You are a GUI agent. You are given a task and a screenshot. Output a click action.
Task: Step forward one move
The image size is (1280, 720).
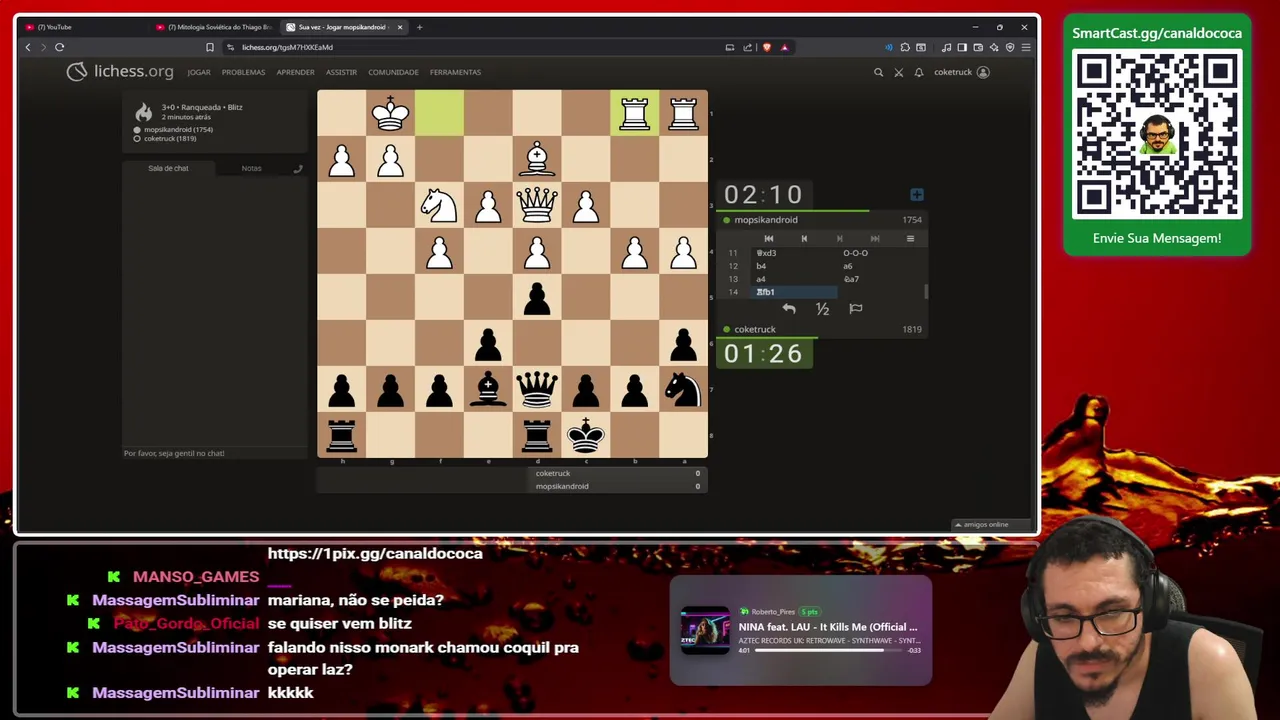click(x=839, y=238)
